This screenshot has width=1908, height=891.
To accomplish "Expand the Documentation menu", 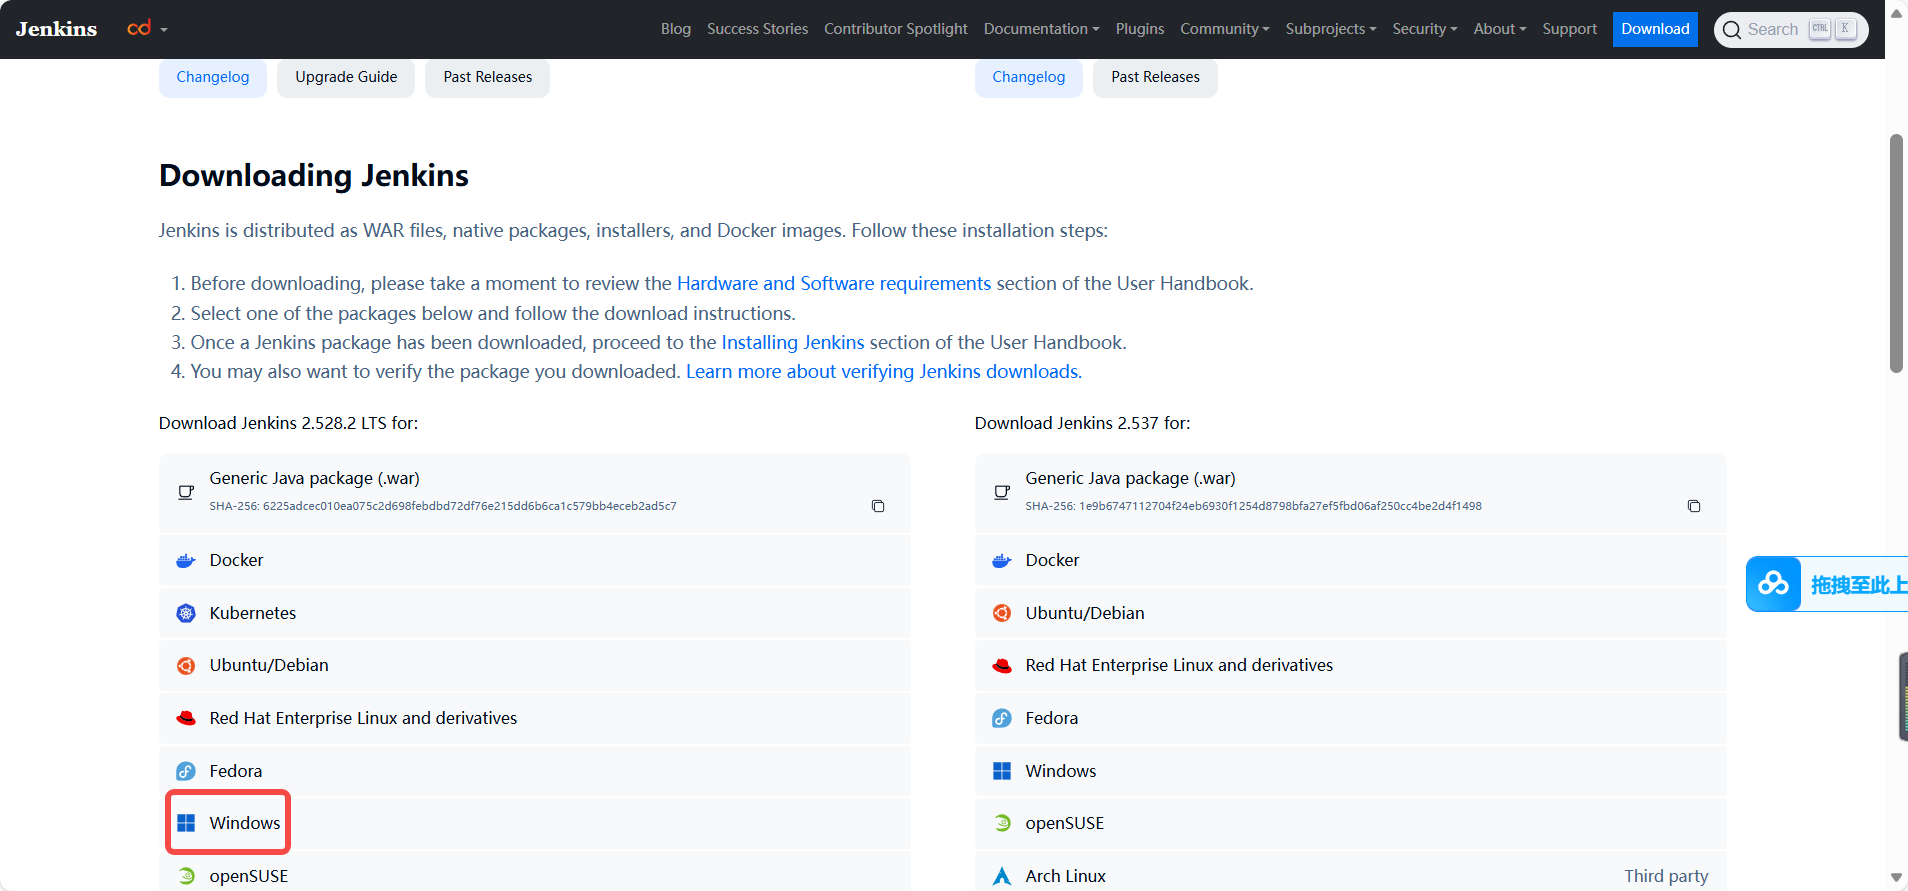I will pos(1041,29).
